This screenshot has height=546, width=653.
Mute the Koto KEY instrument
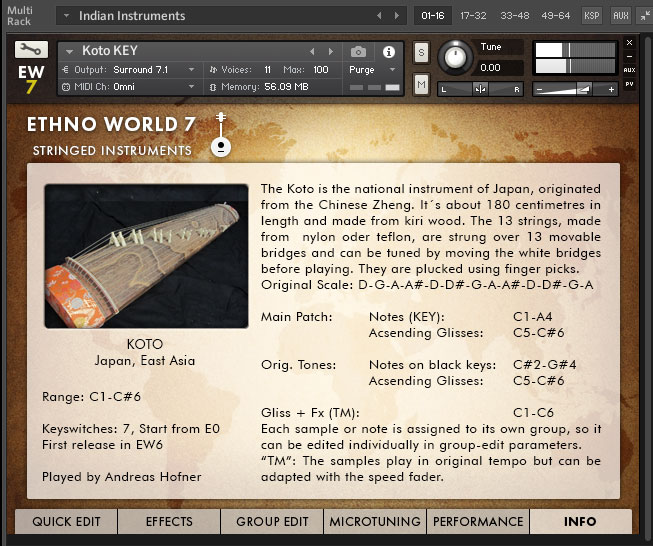coord(421,85)
